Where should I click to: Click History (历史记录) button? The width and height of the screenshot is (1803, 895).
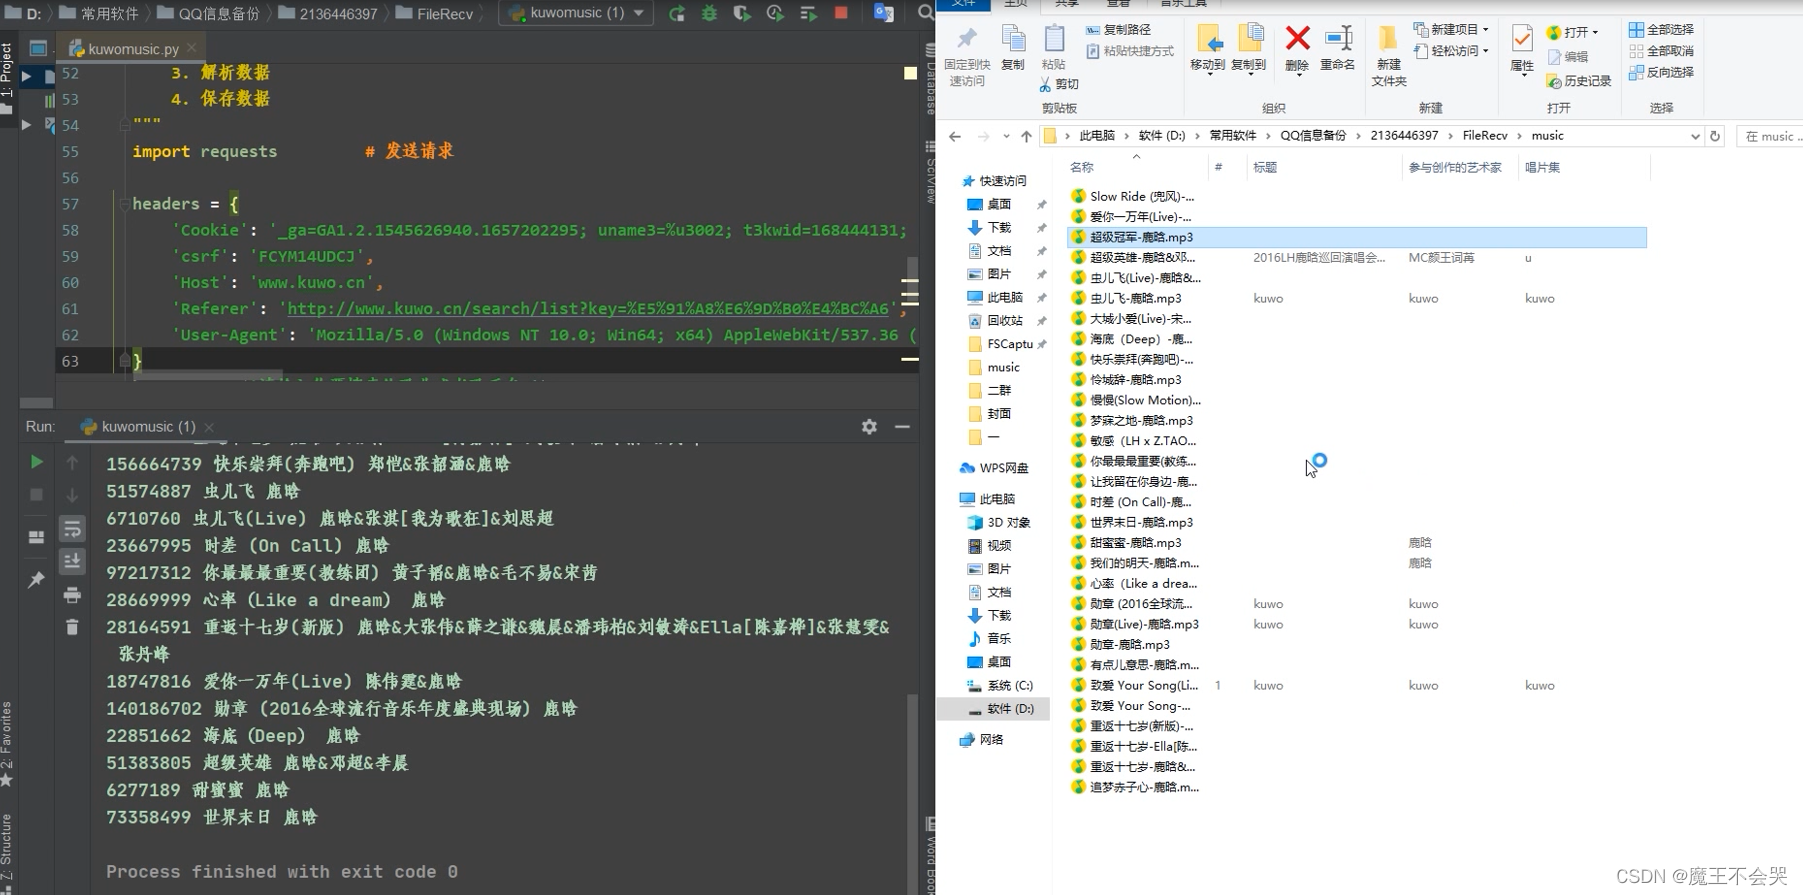point(1579,81)
